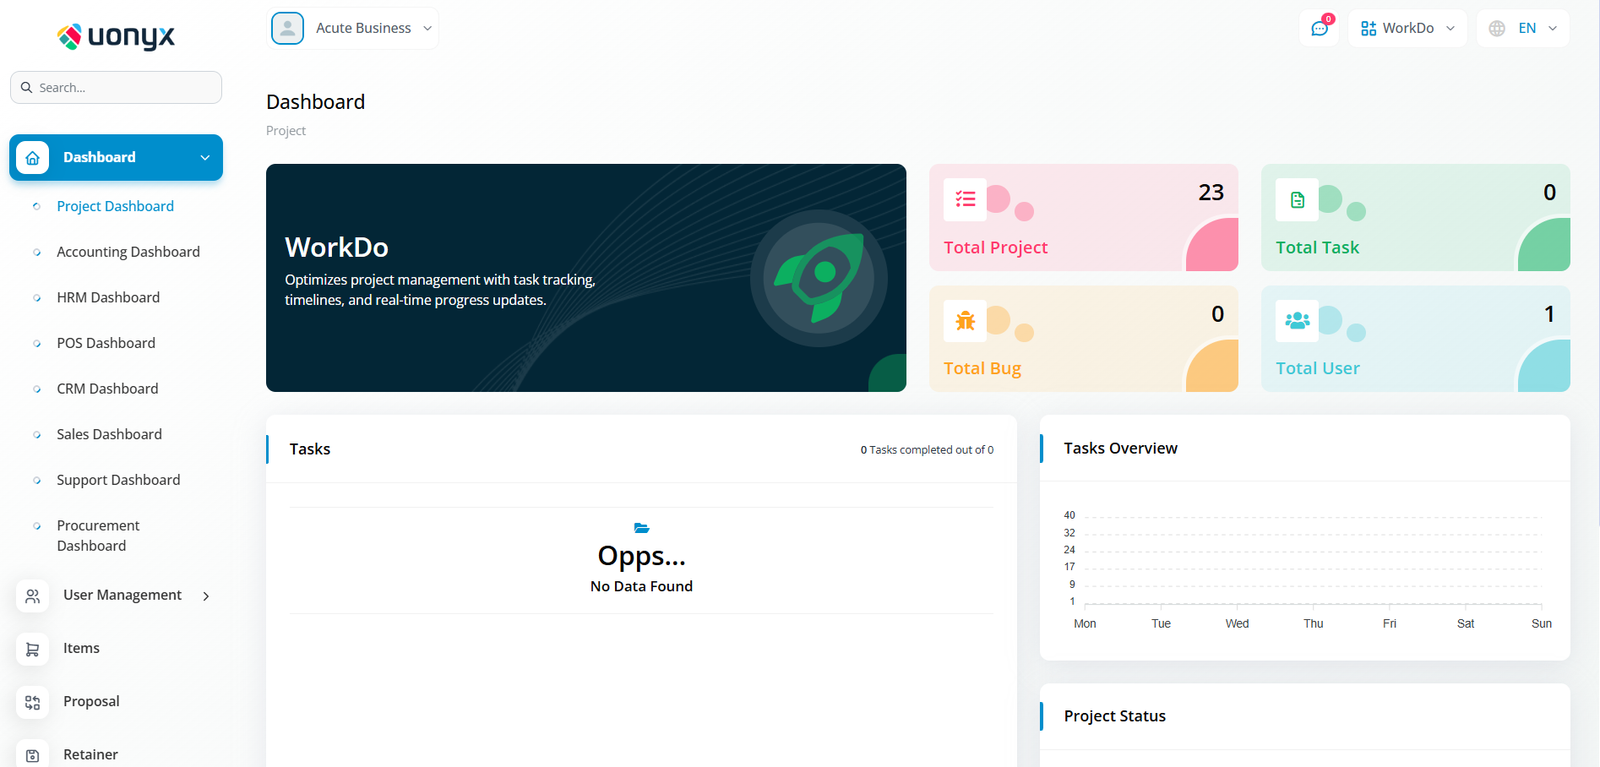Click the user avatar icon beside Acute Business
The height and width of the screenshot is (767, 1600).
288,28
